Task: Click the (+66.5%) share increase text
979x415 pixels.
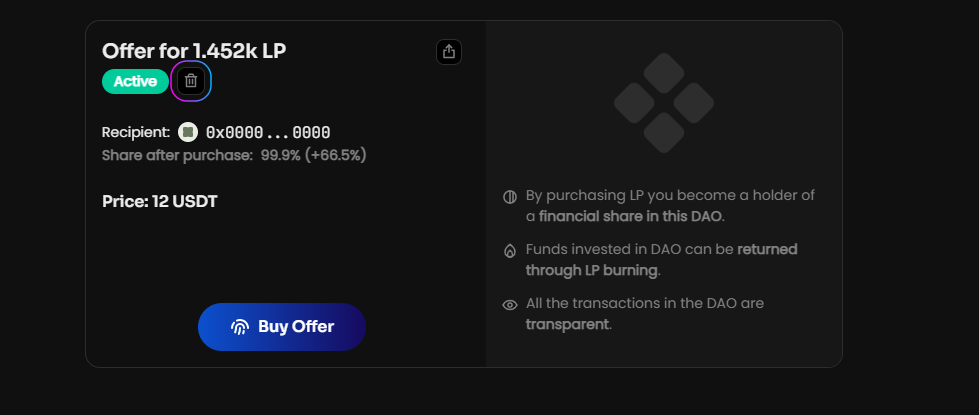Action: pyautogui.click(x=335, y=155)
